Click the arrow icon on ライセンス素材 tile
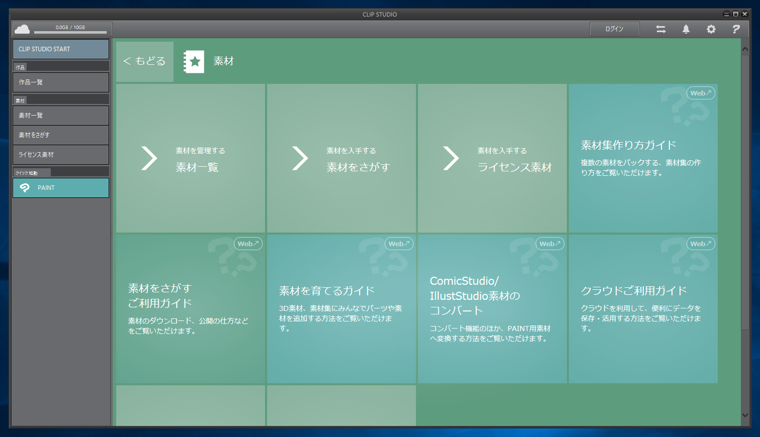Screen dimensions: 760x437 pos(451,158)
